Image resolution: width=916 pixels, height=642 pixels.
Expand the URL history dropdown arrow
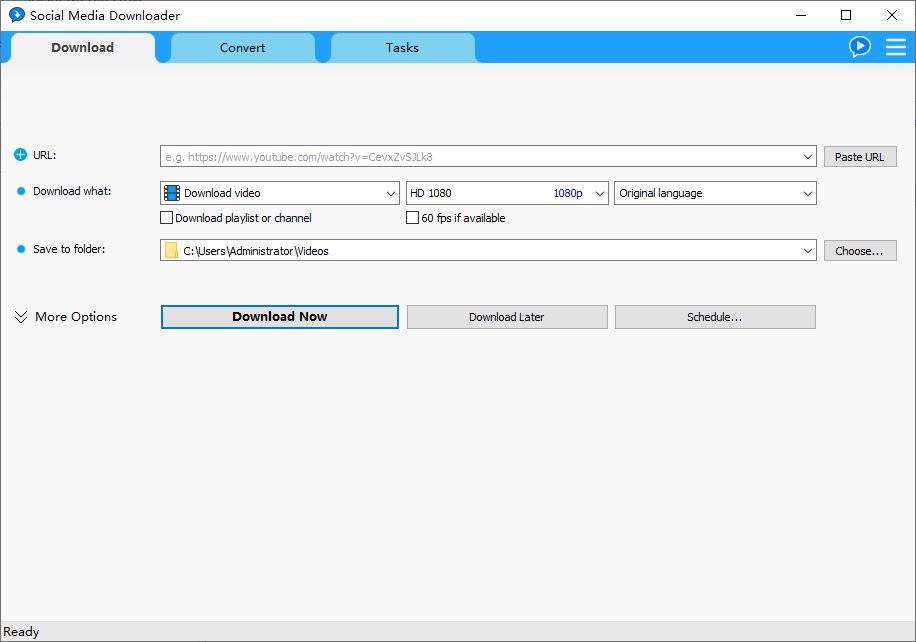pos(807,157)
